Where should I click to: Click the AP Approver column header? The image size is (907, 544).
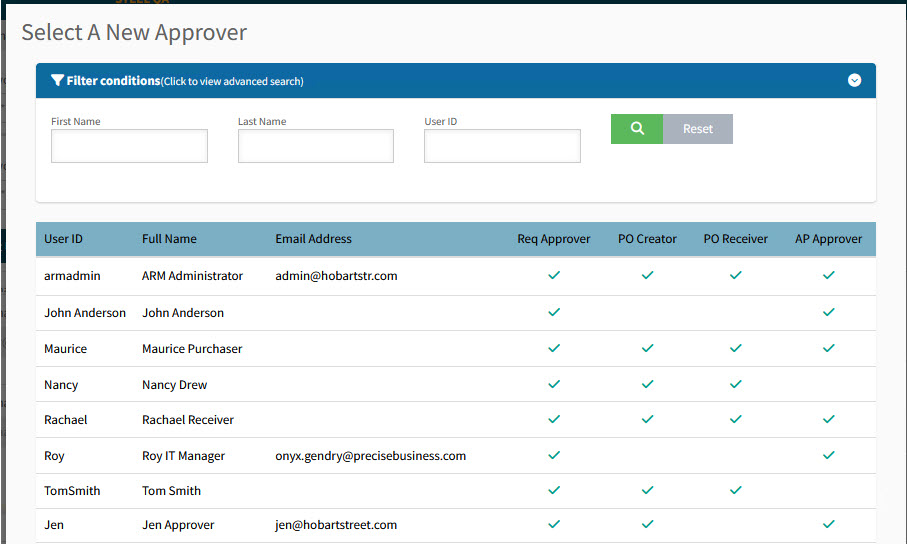coord(828,239)
